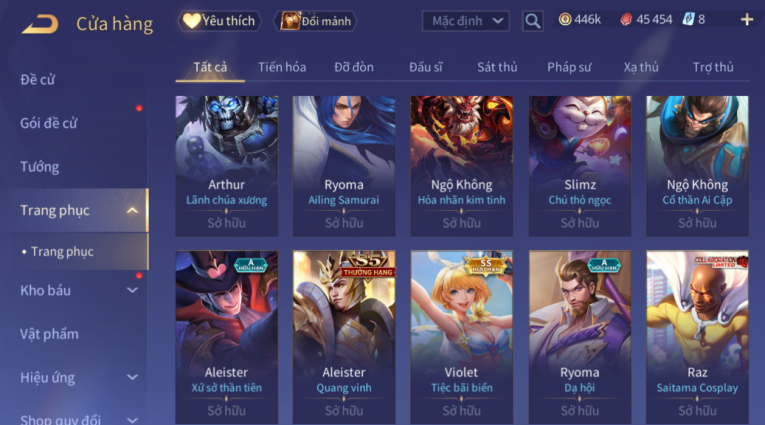Select the Sát thủ filter tab

pyautogui.click(x=497, y=67)
